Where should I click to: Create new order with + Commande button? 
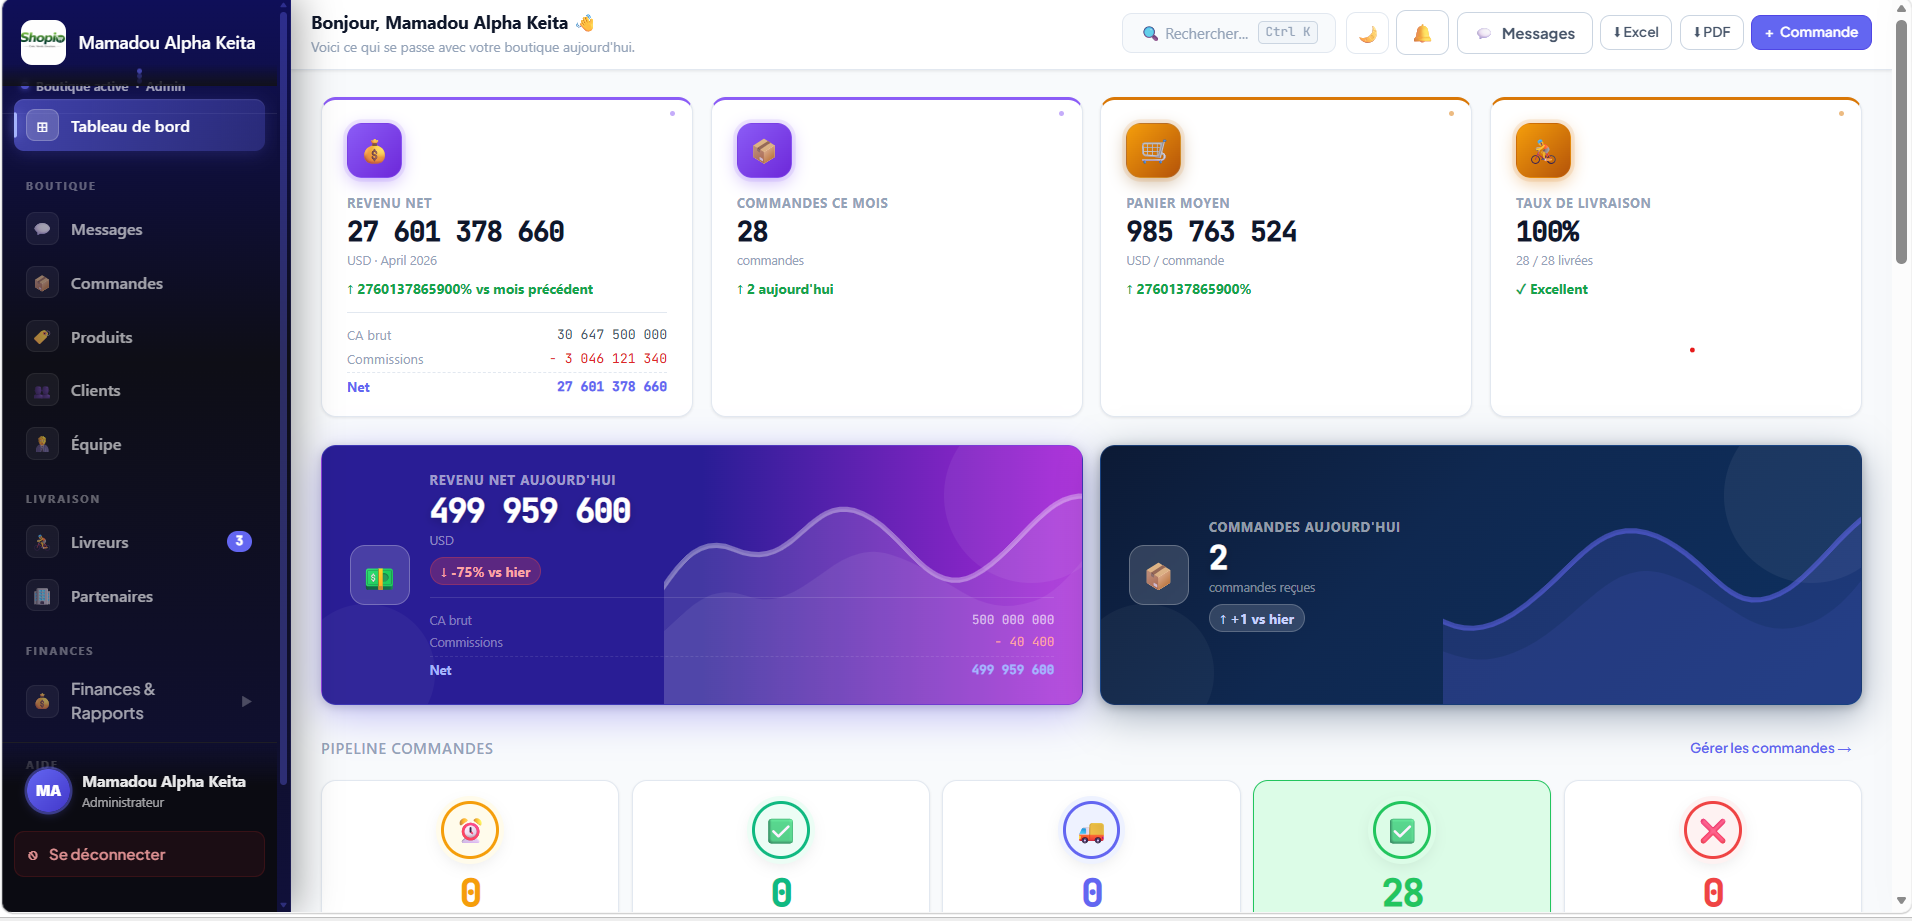1811,32
